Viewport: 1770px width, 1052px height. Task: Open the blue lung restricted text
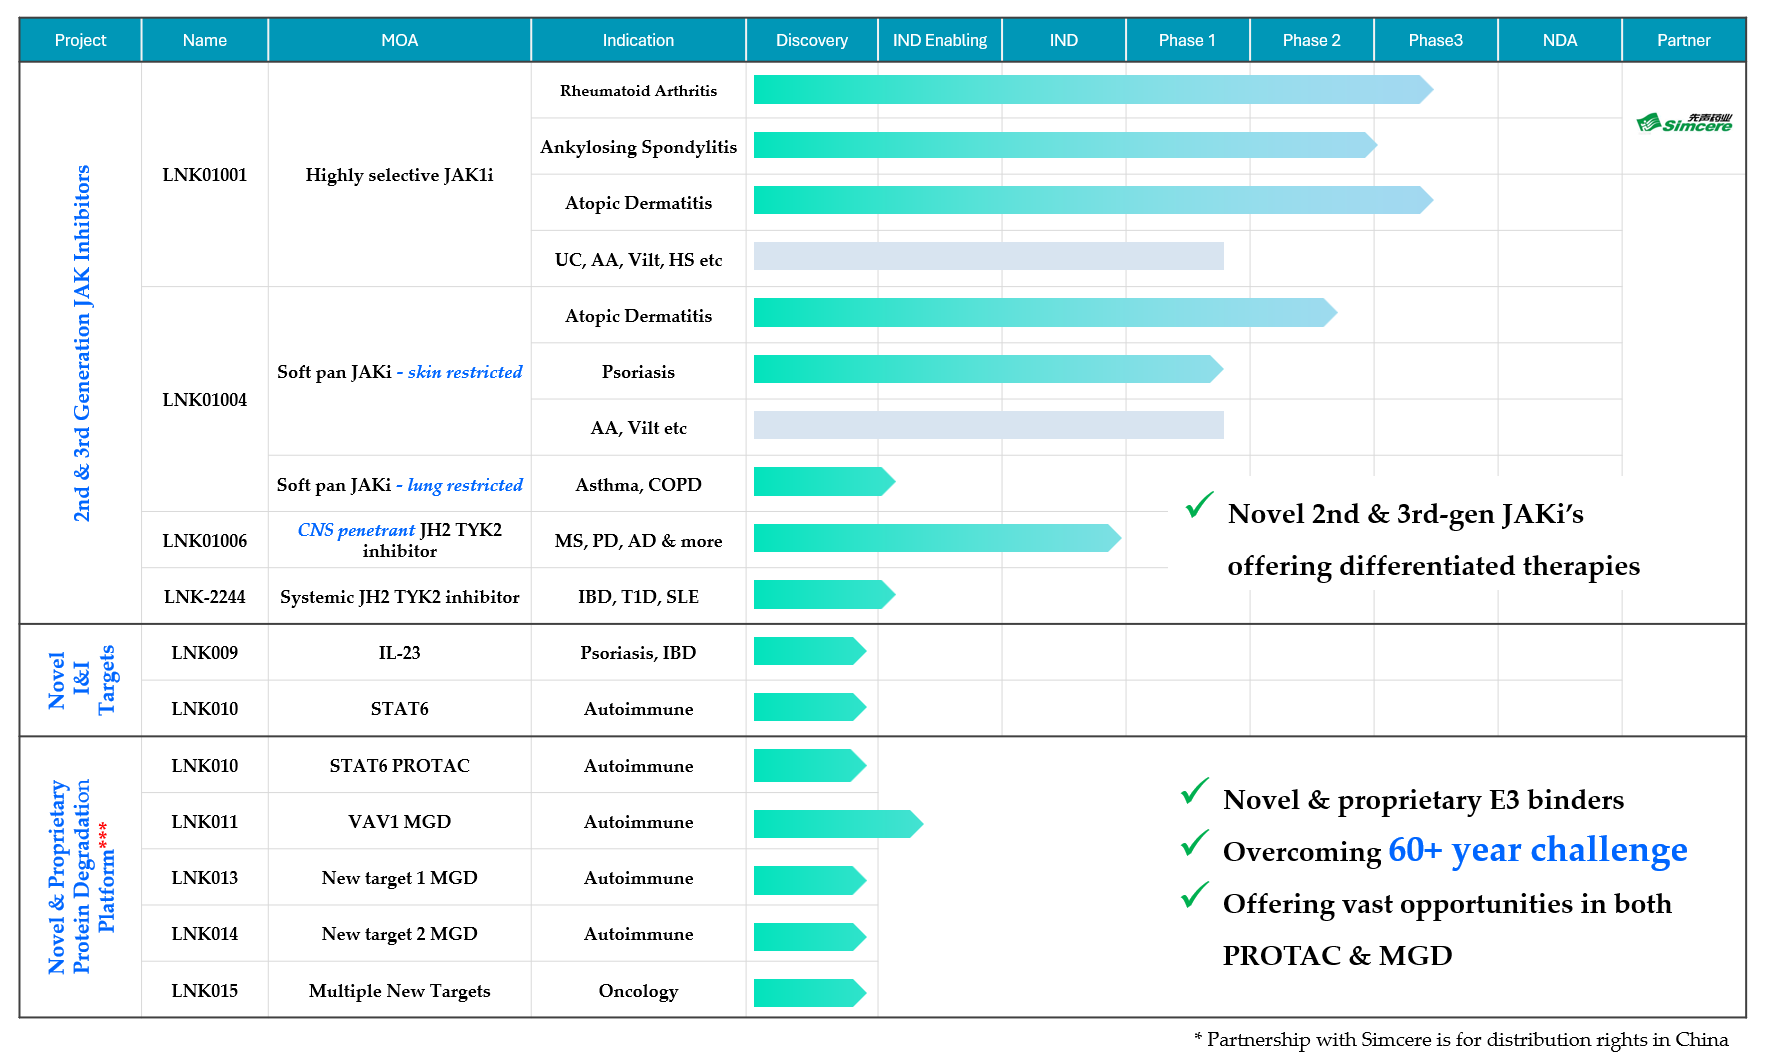click(x=465, y=485)
